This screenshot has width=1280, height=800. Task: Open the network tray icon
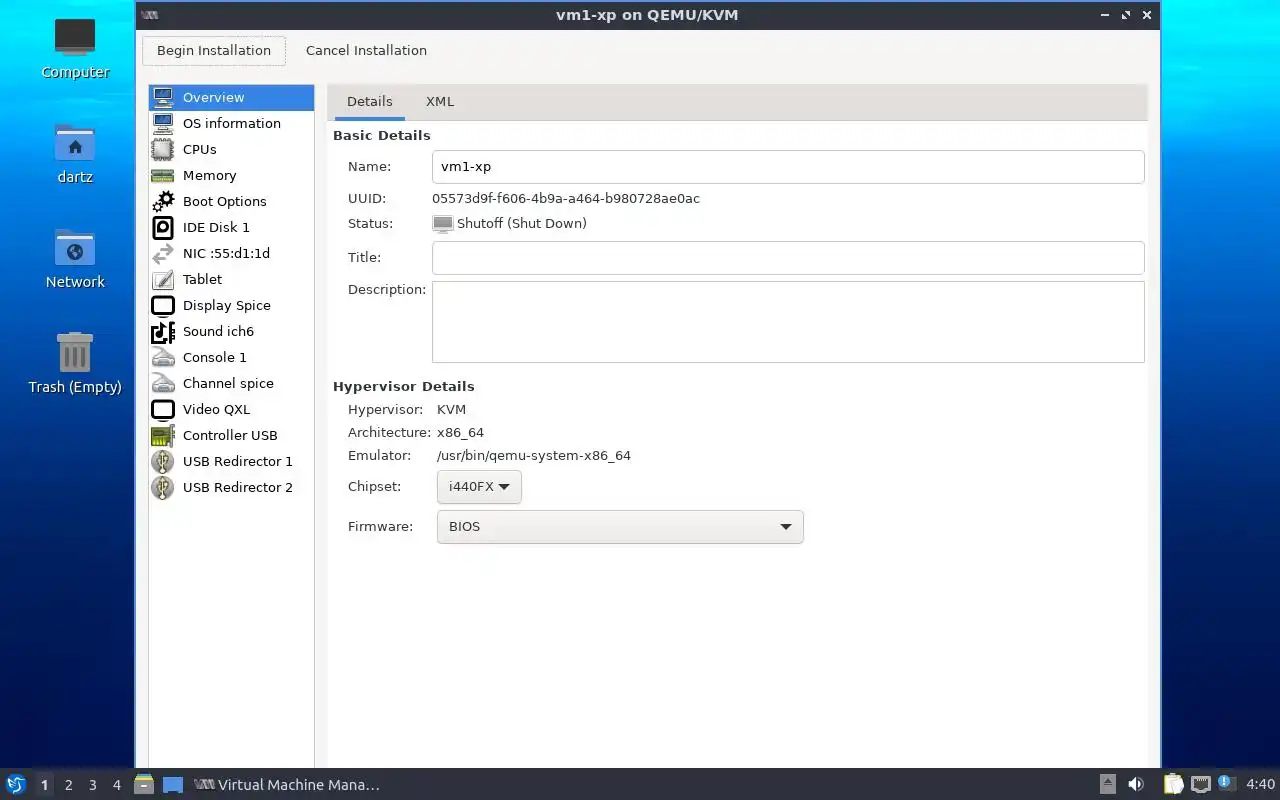pyautogui.click(x=1201, y=784)
